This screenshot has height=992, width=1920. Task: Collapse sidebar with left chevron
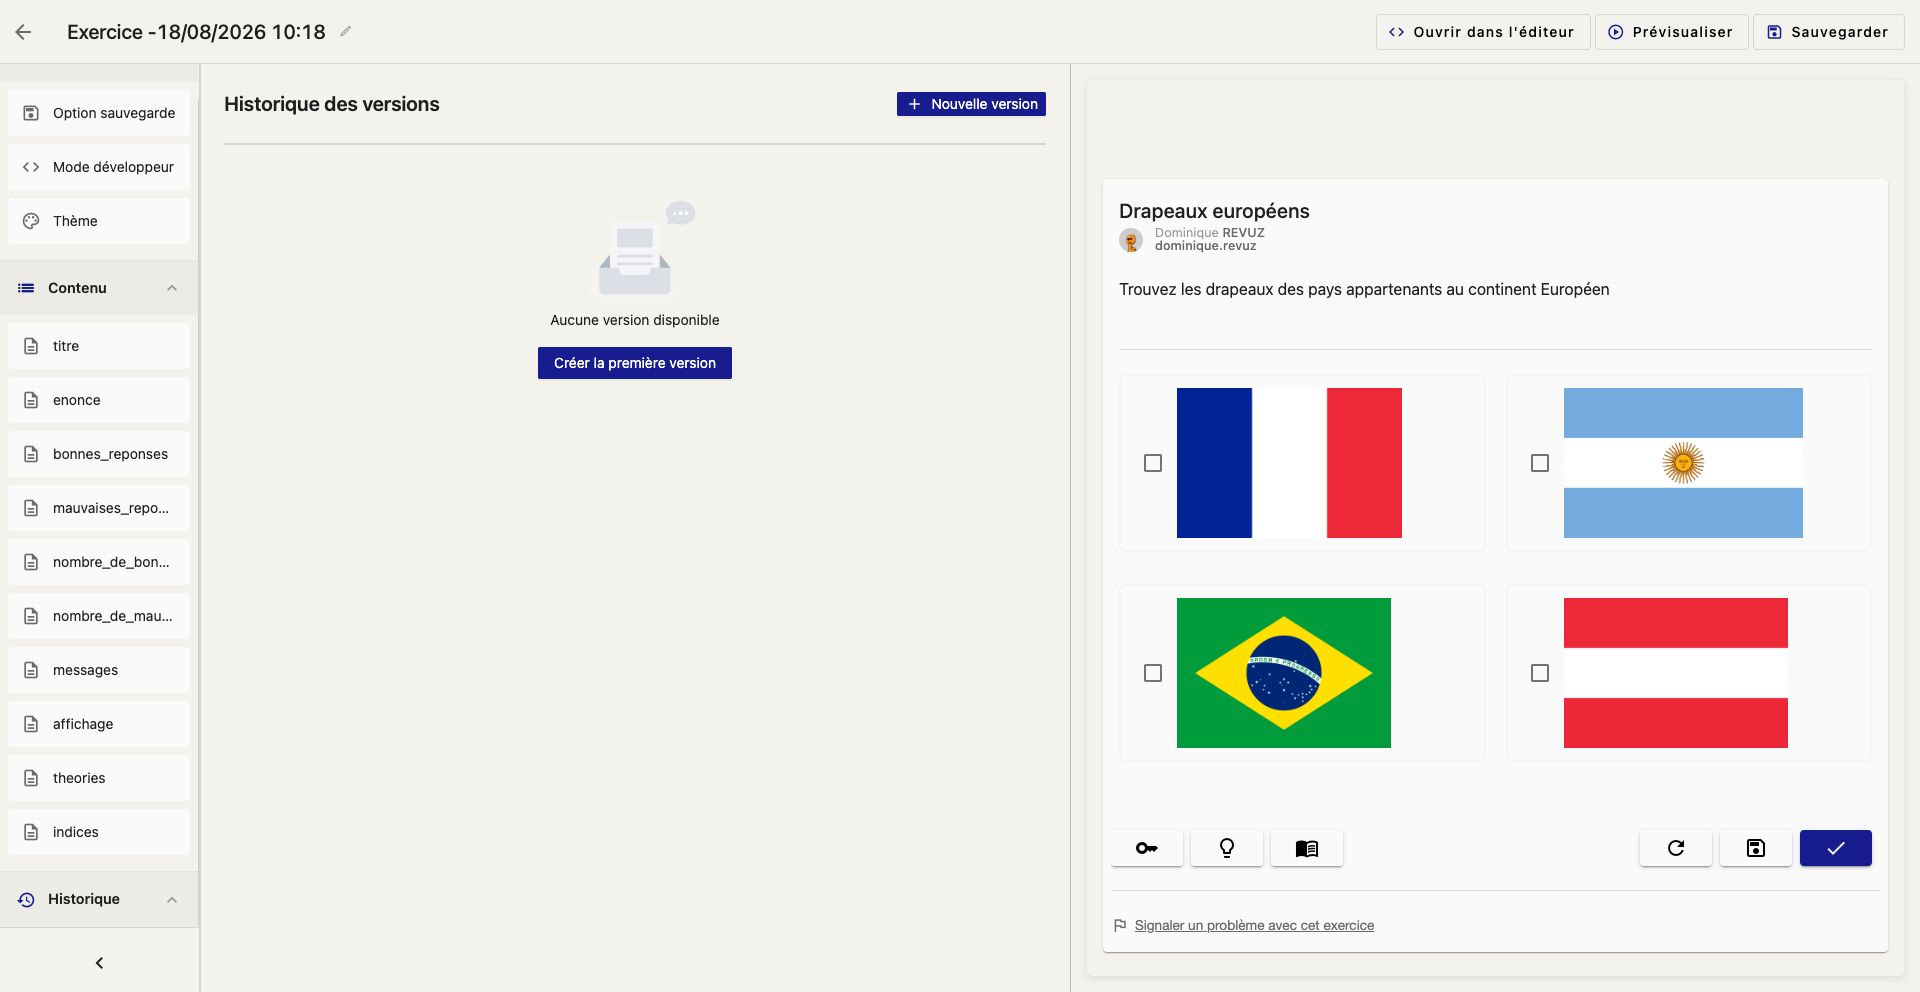click(99, 963)
